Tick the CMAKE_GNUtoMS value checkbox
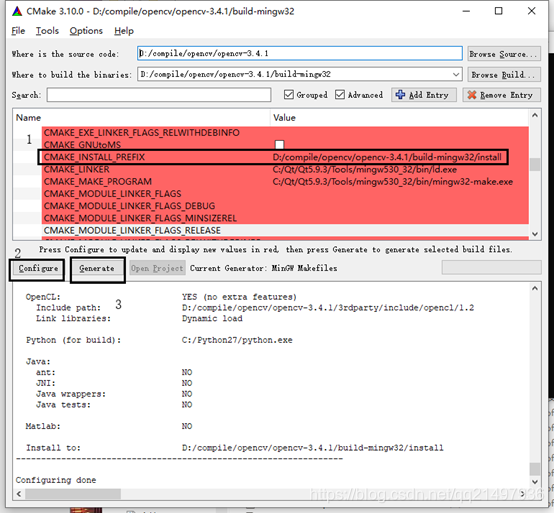Image resolution: width=554 pixels, height=513 pixels. (x=279, y=145)
